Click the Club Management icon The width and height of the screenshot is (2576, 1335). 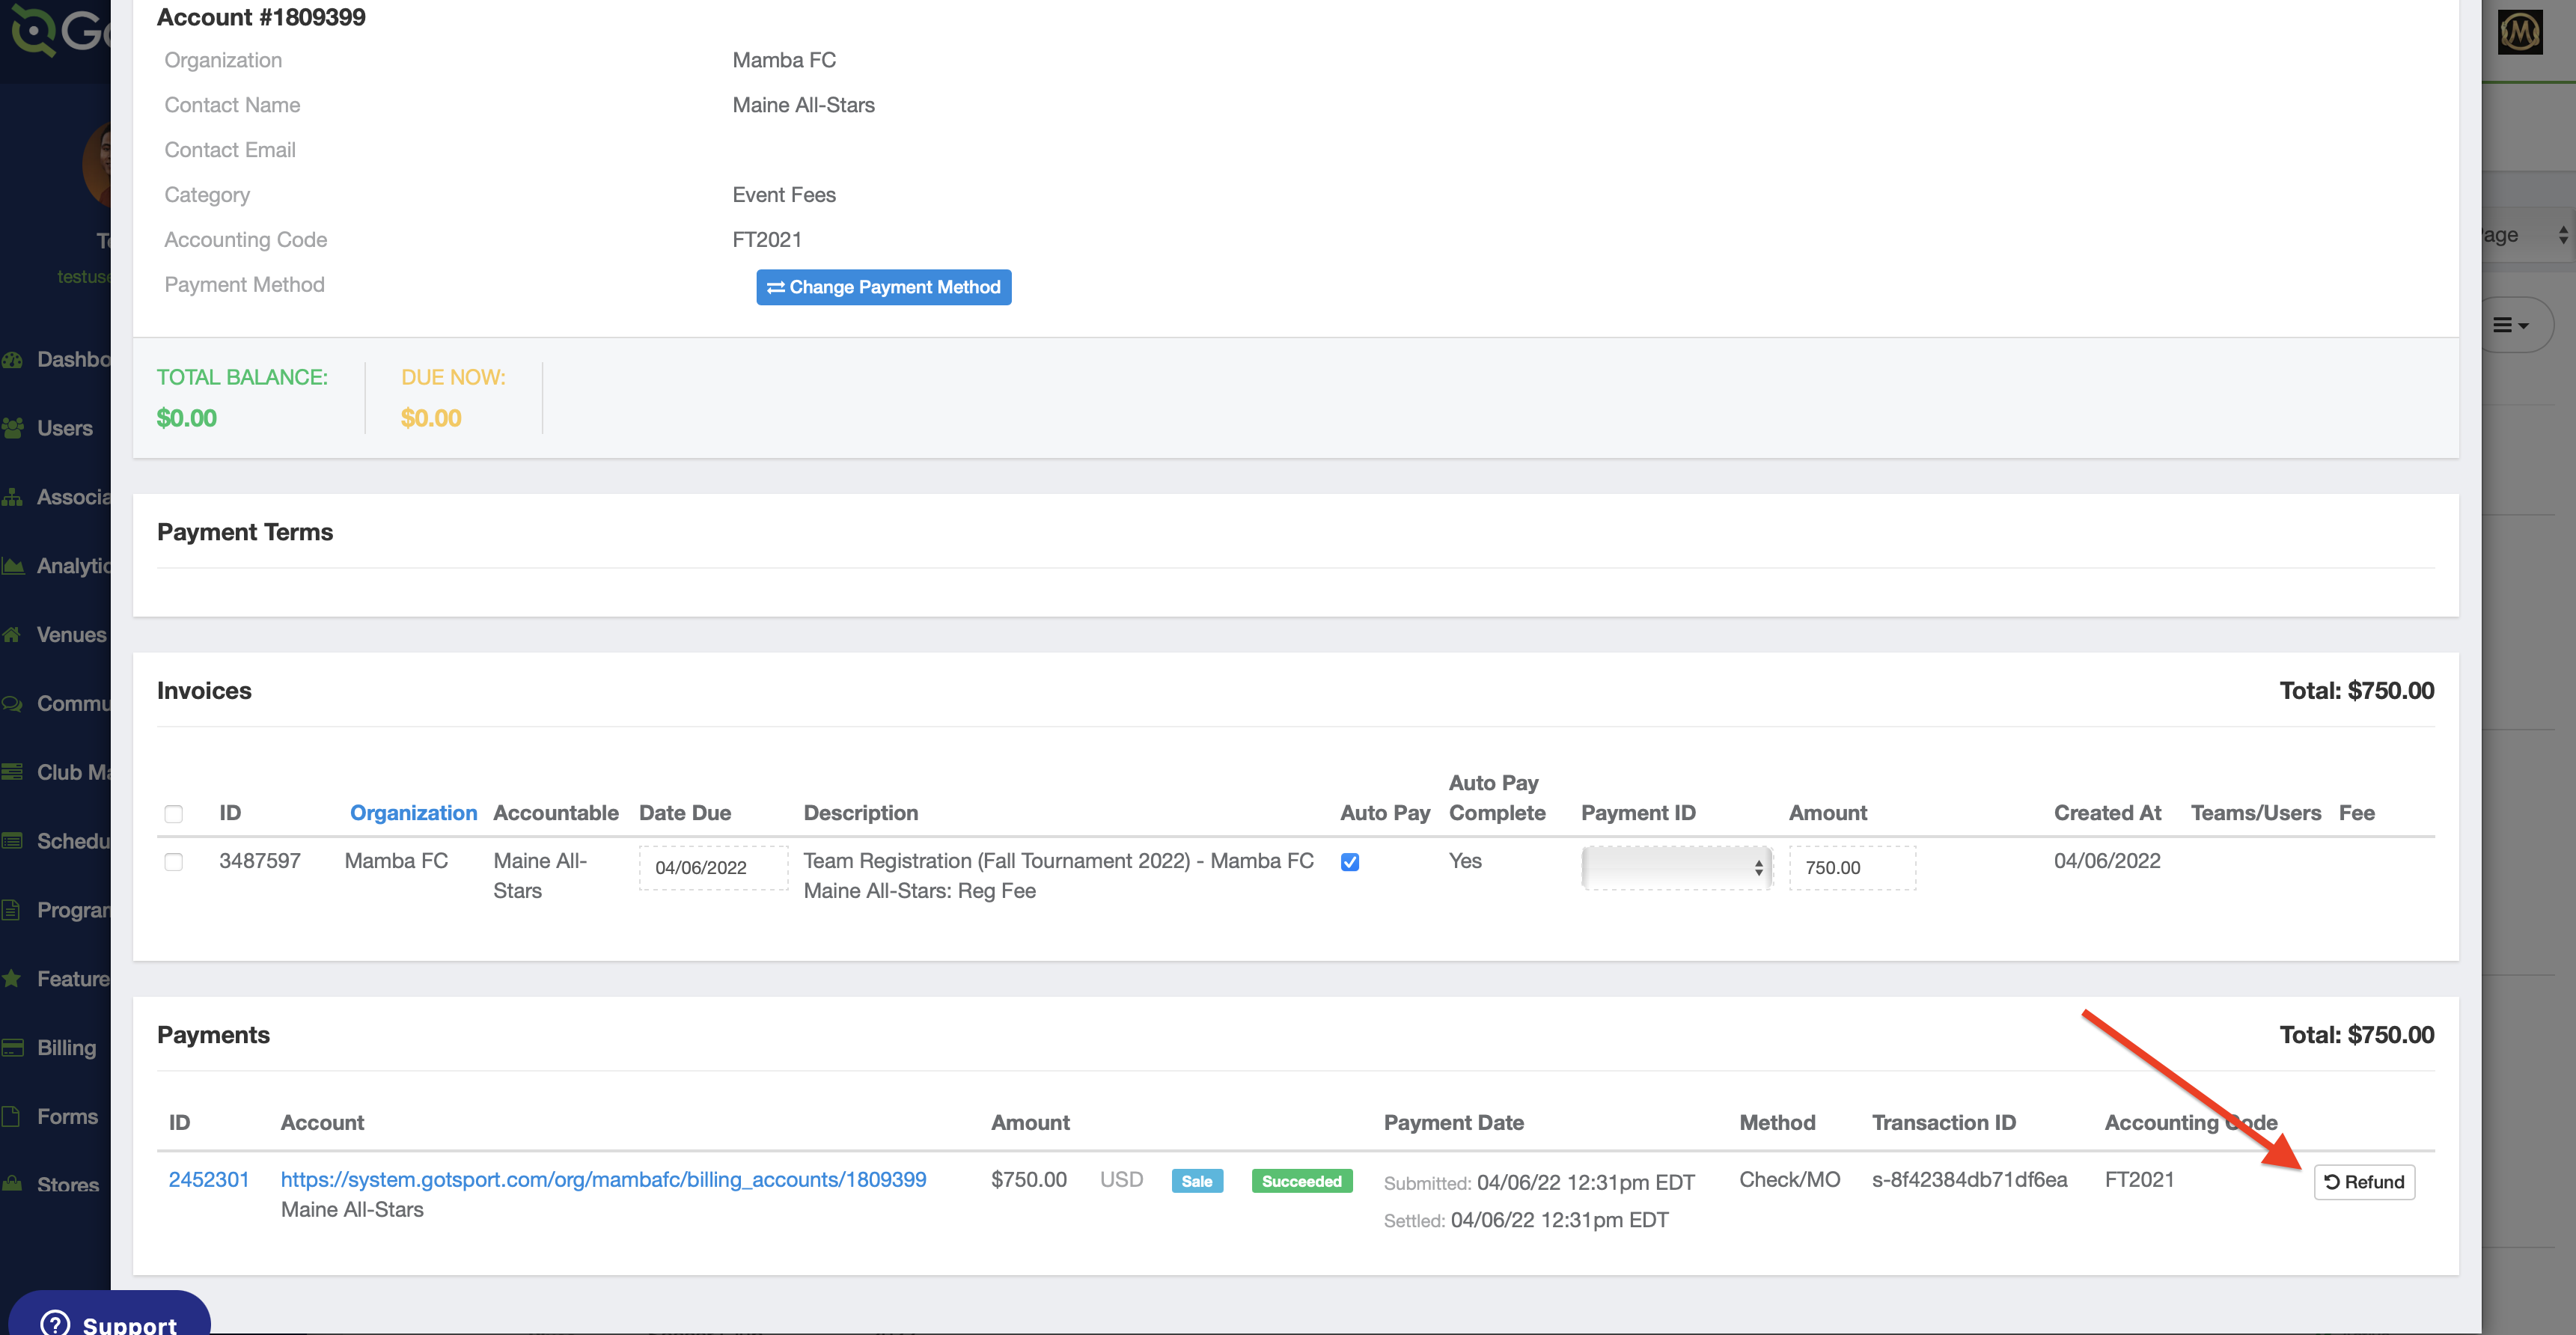[x=12, y=772]
